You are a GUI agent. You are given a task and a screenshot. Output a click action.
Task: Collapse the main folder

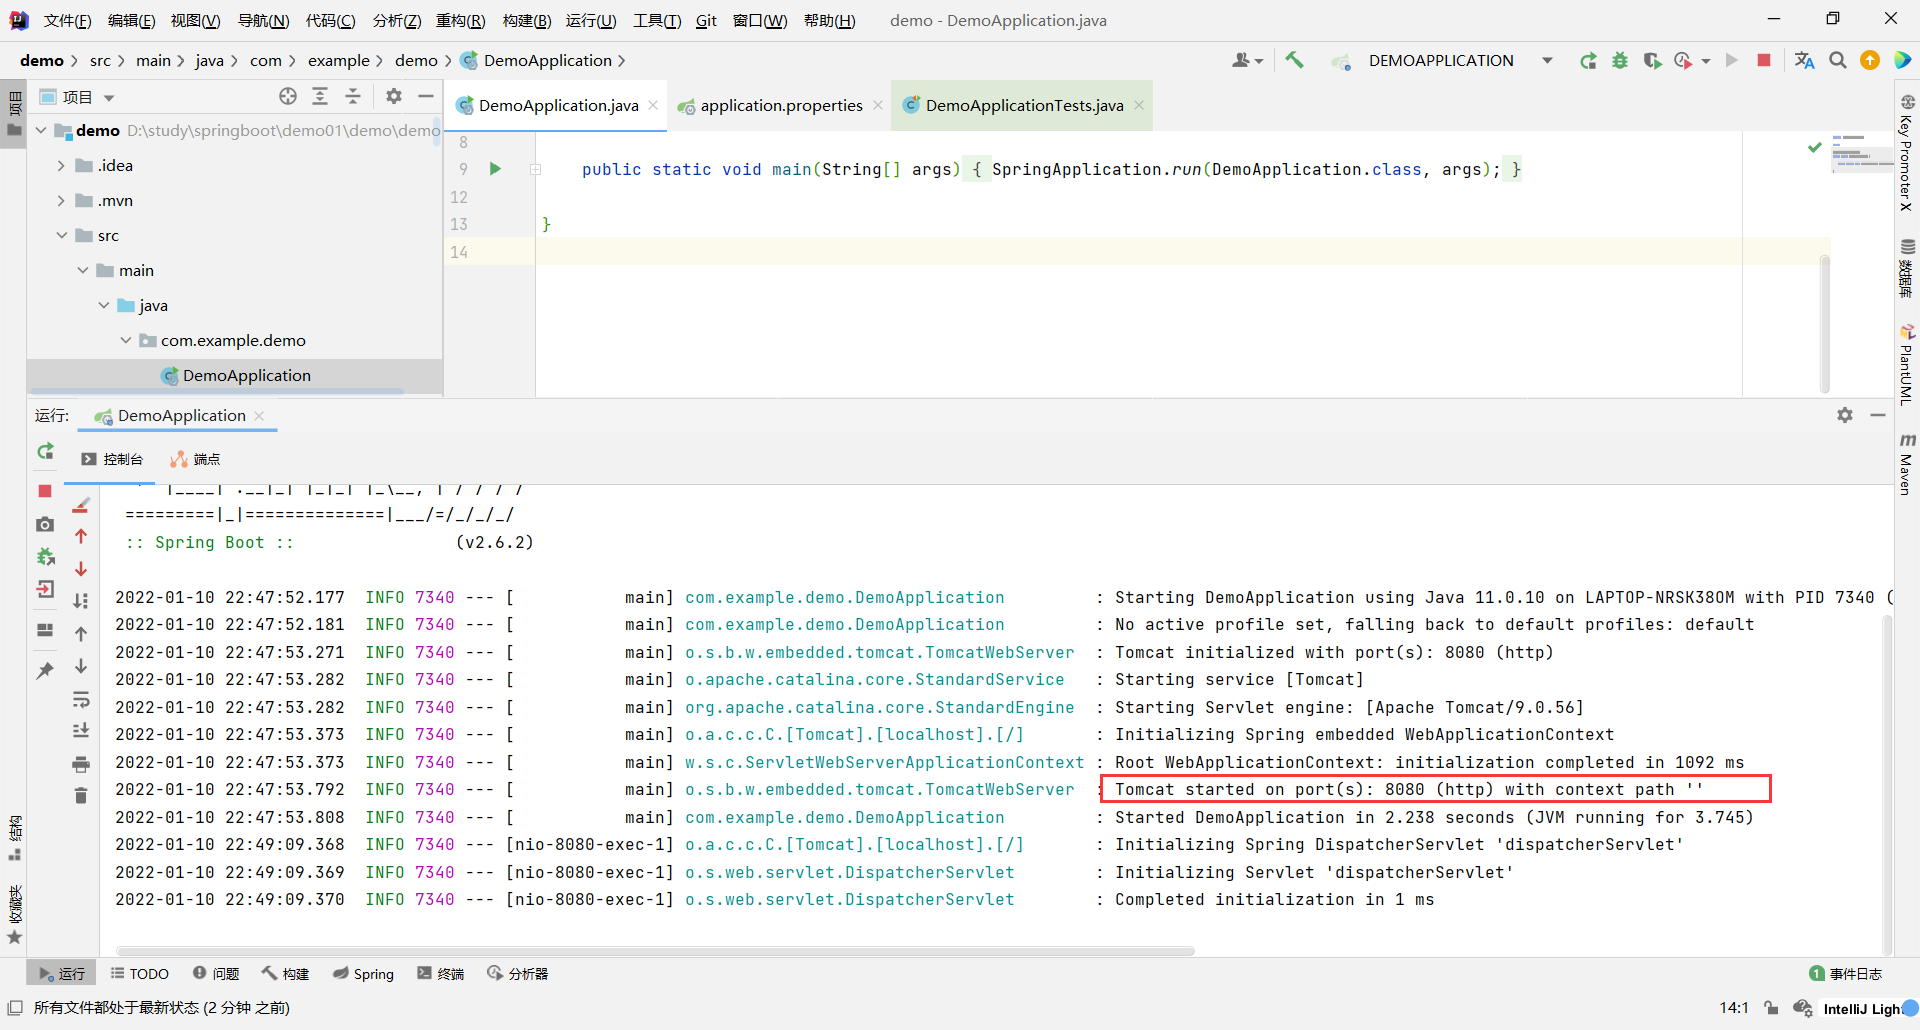(x=83, y=270)
